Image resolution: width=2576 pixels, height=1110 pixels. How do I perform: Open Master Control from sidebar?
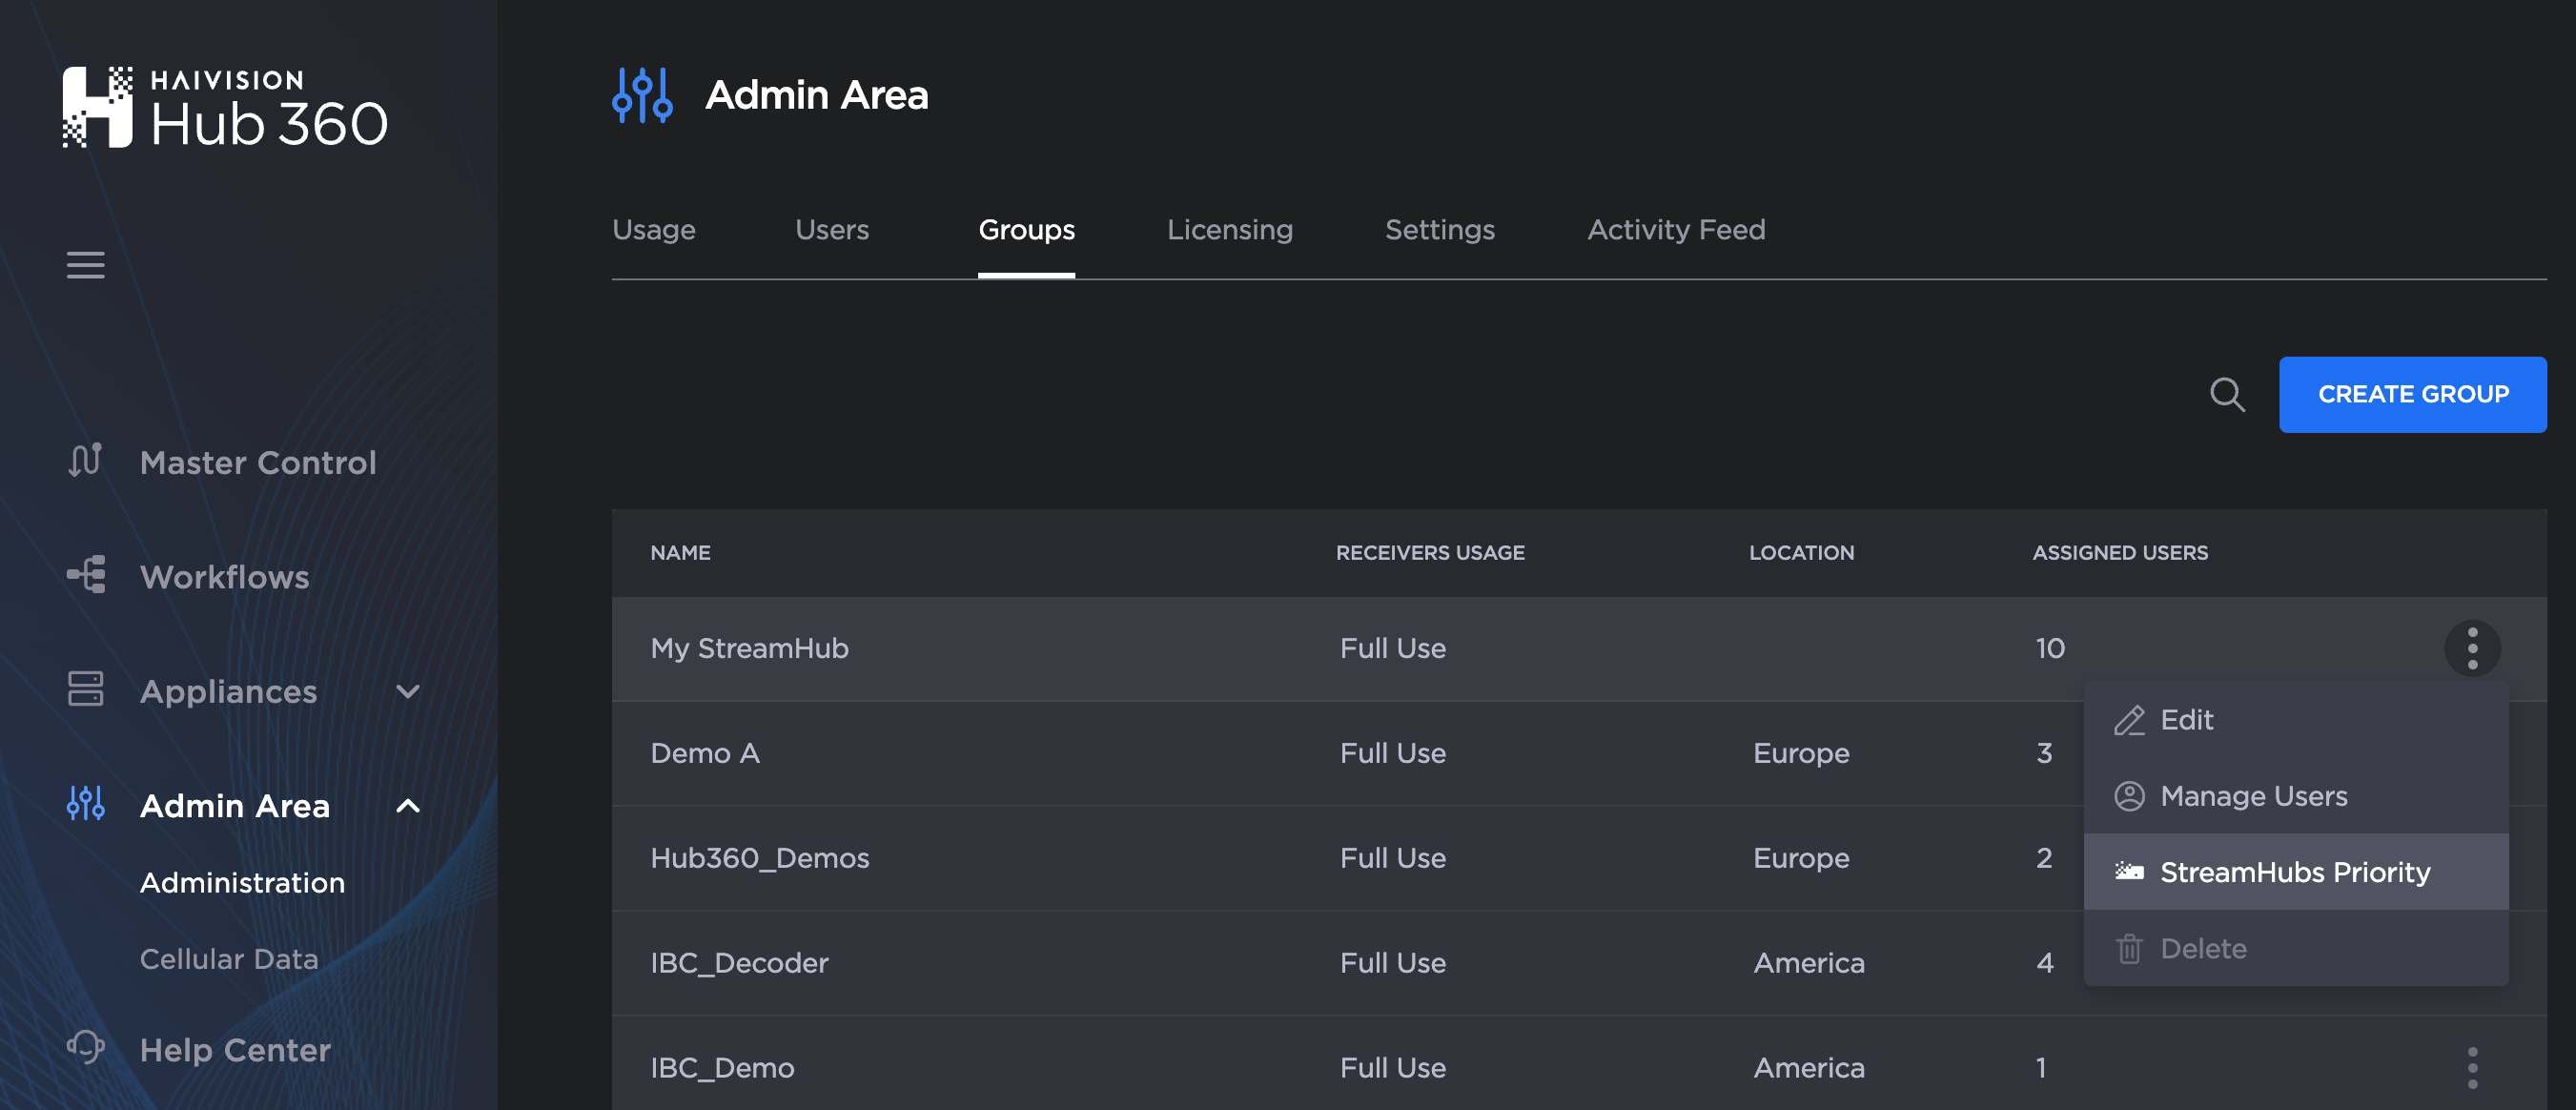(x=257, y=462)
